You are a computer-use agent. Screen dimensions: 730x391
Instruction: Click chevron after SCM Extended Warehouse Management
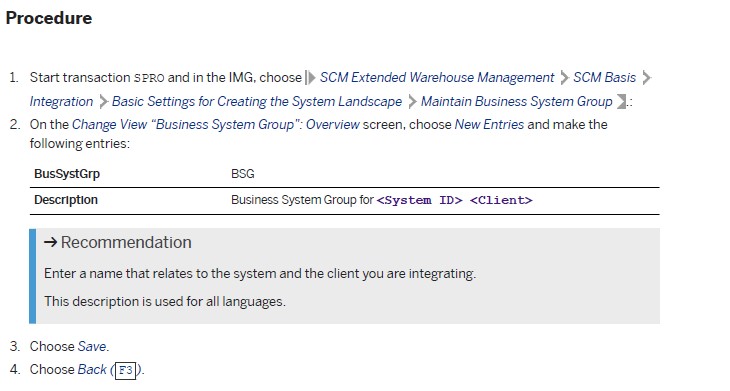(564, 78)
